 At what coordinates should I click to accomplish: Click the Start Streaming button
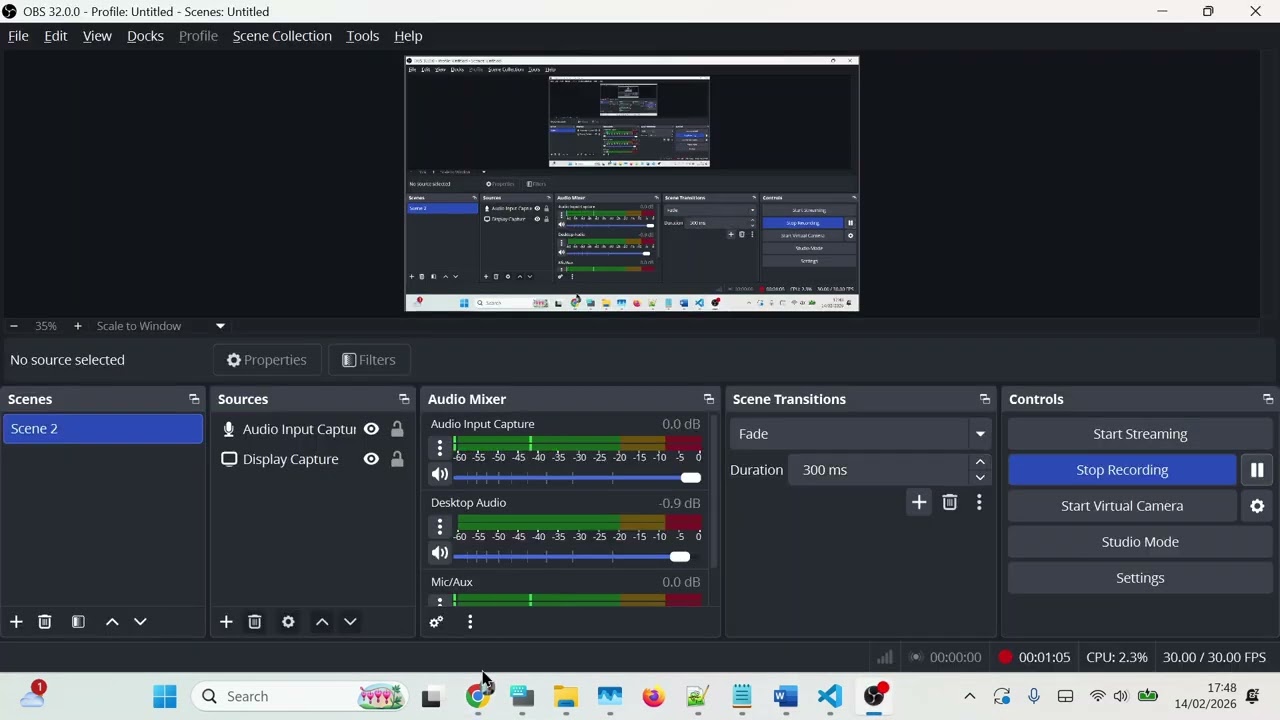point(1140,434)
